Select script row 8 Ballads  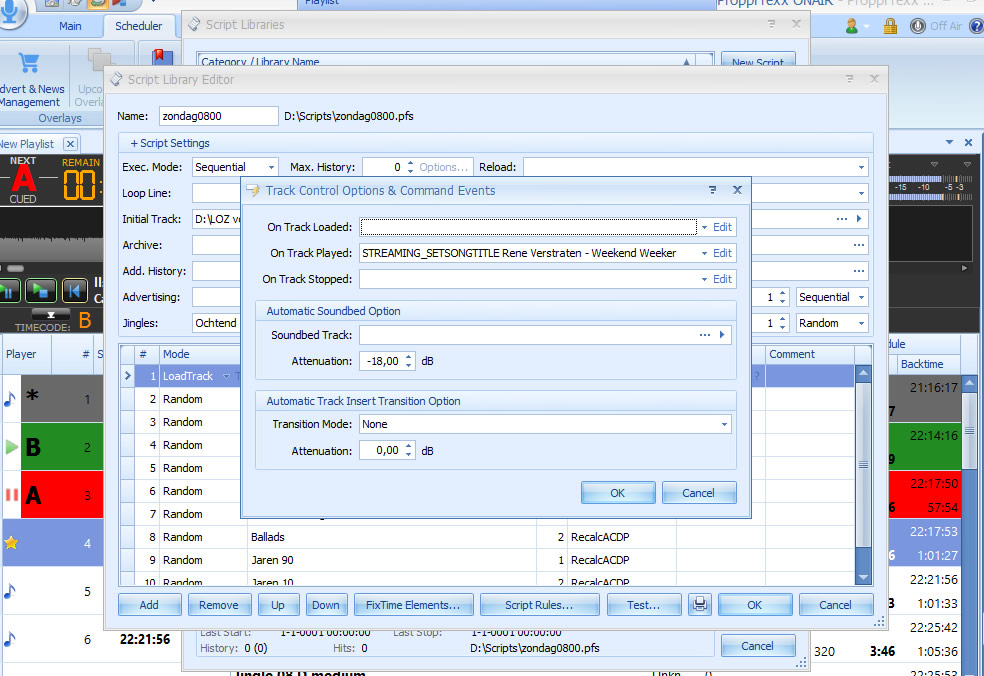coord(486,537)
